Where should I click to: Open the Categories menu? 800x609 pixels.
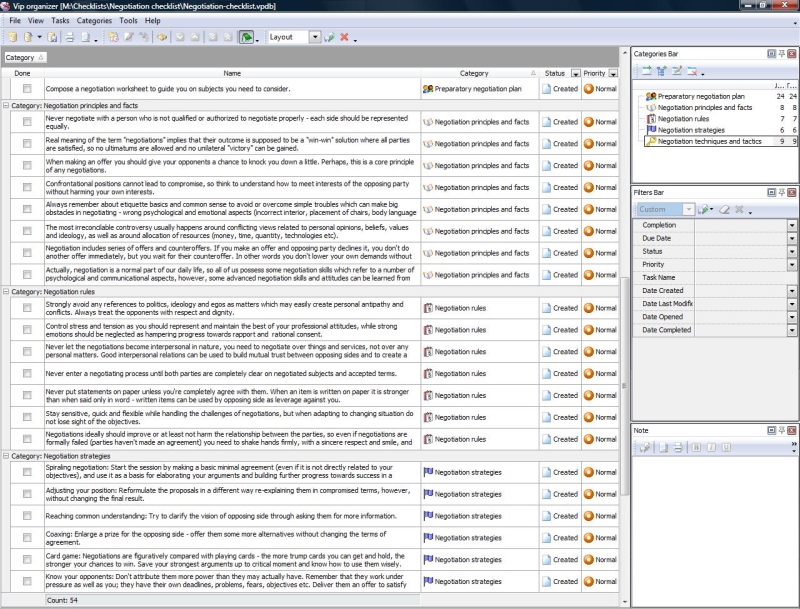pyautogui.click(x=94, y=20)
